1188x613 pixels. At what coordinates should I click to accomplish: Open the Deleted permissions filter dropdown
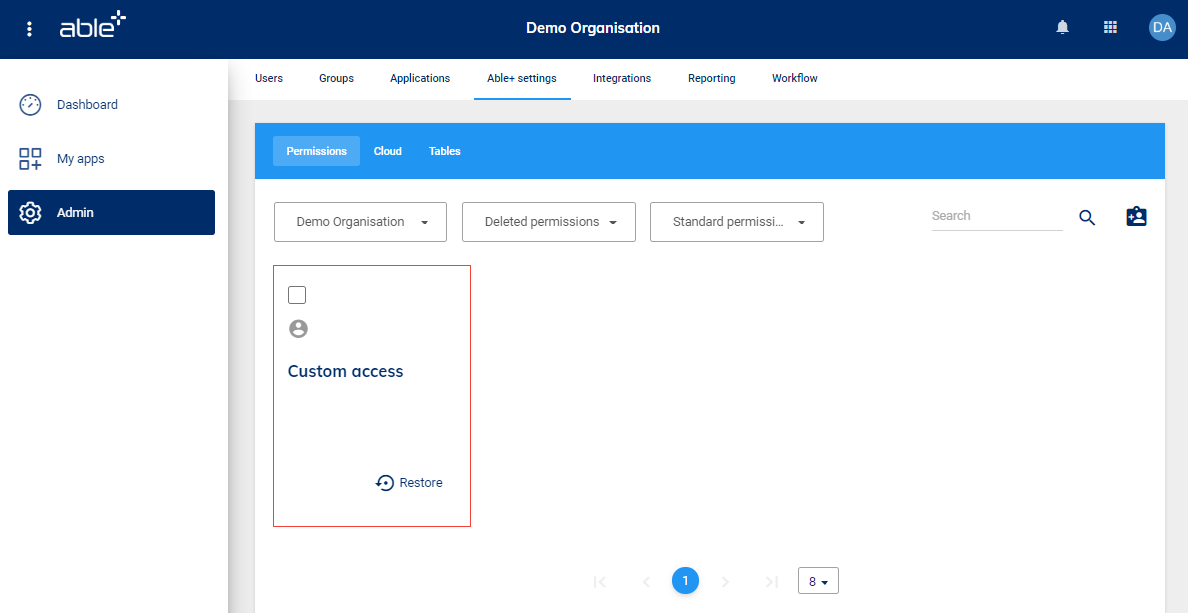[549, 222]
